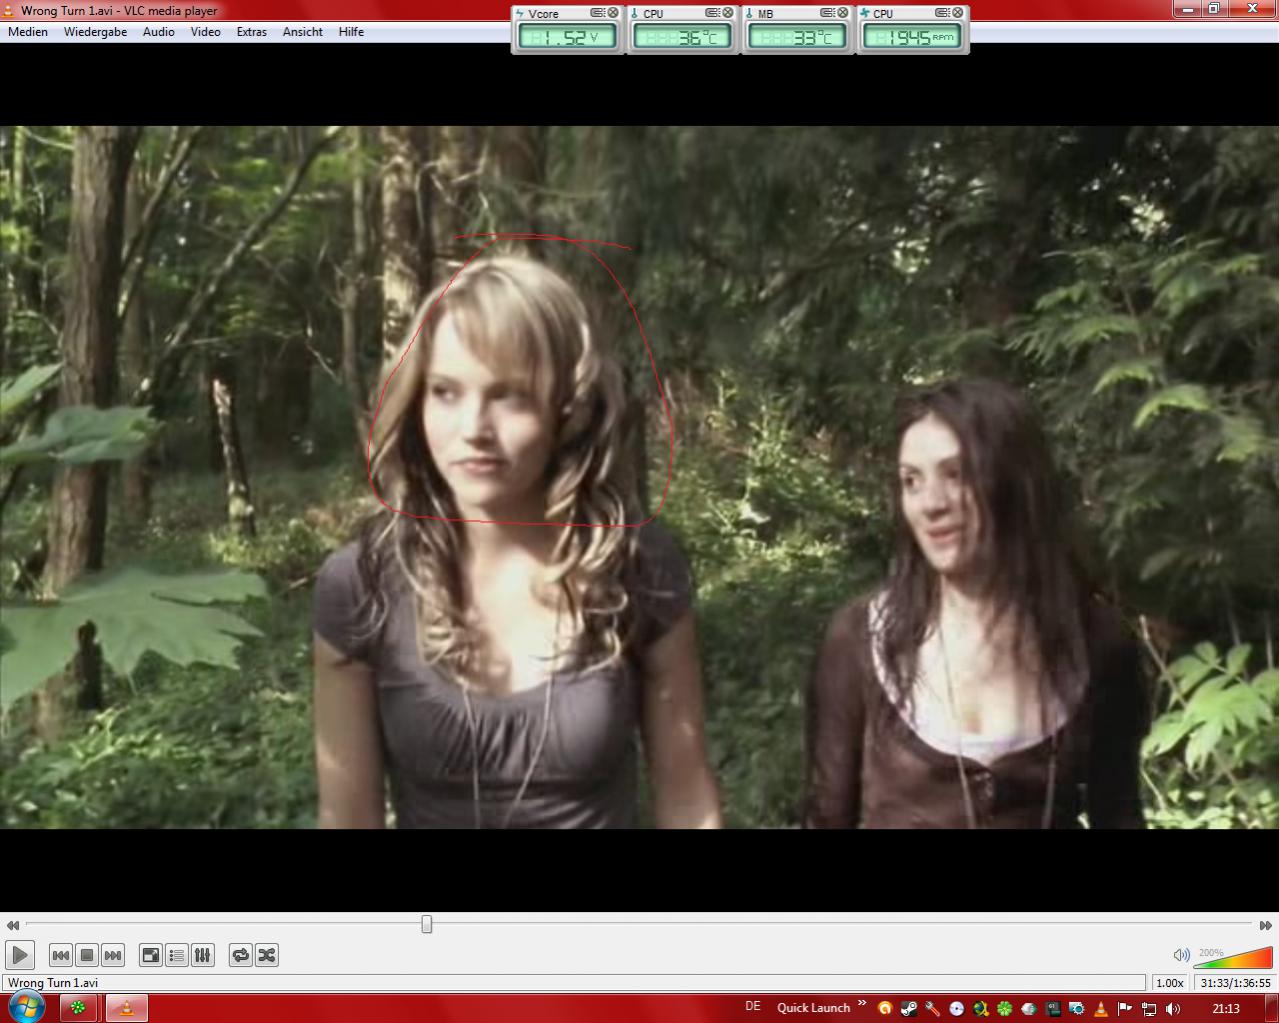
Task: Open the network connection tray icon
Action: pyautogui.click(x=1149, y=1008)
